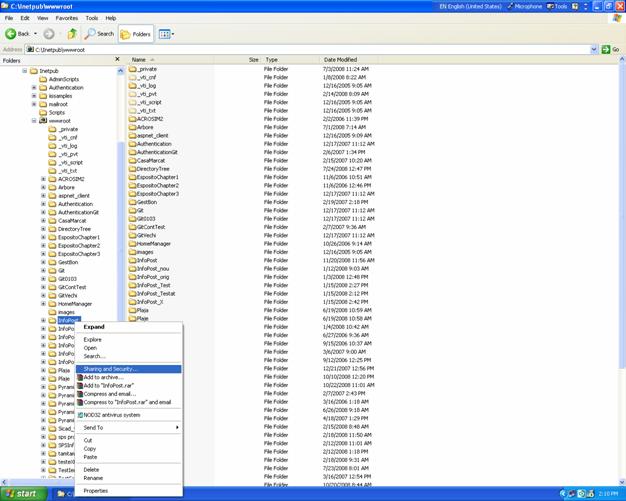Viewport: 626px width, 501px height.
Task: Click the Up folder level icon
Action: click(x=72, y=34)
